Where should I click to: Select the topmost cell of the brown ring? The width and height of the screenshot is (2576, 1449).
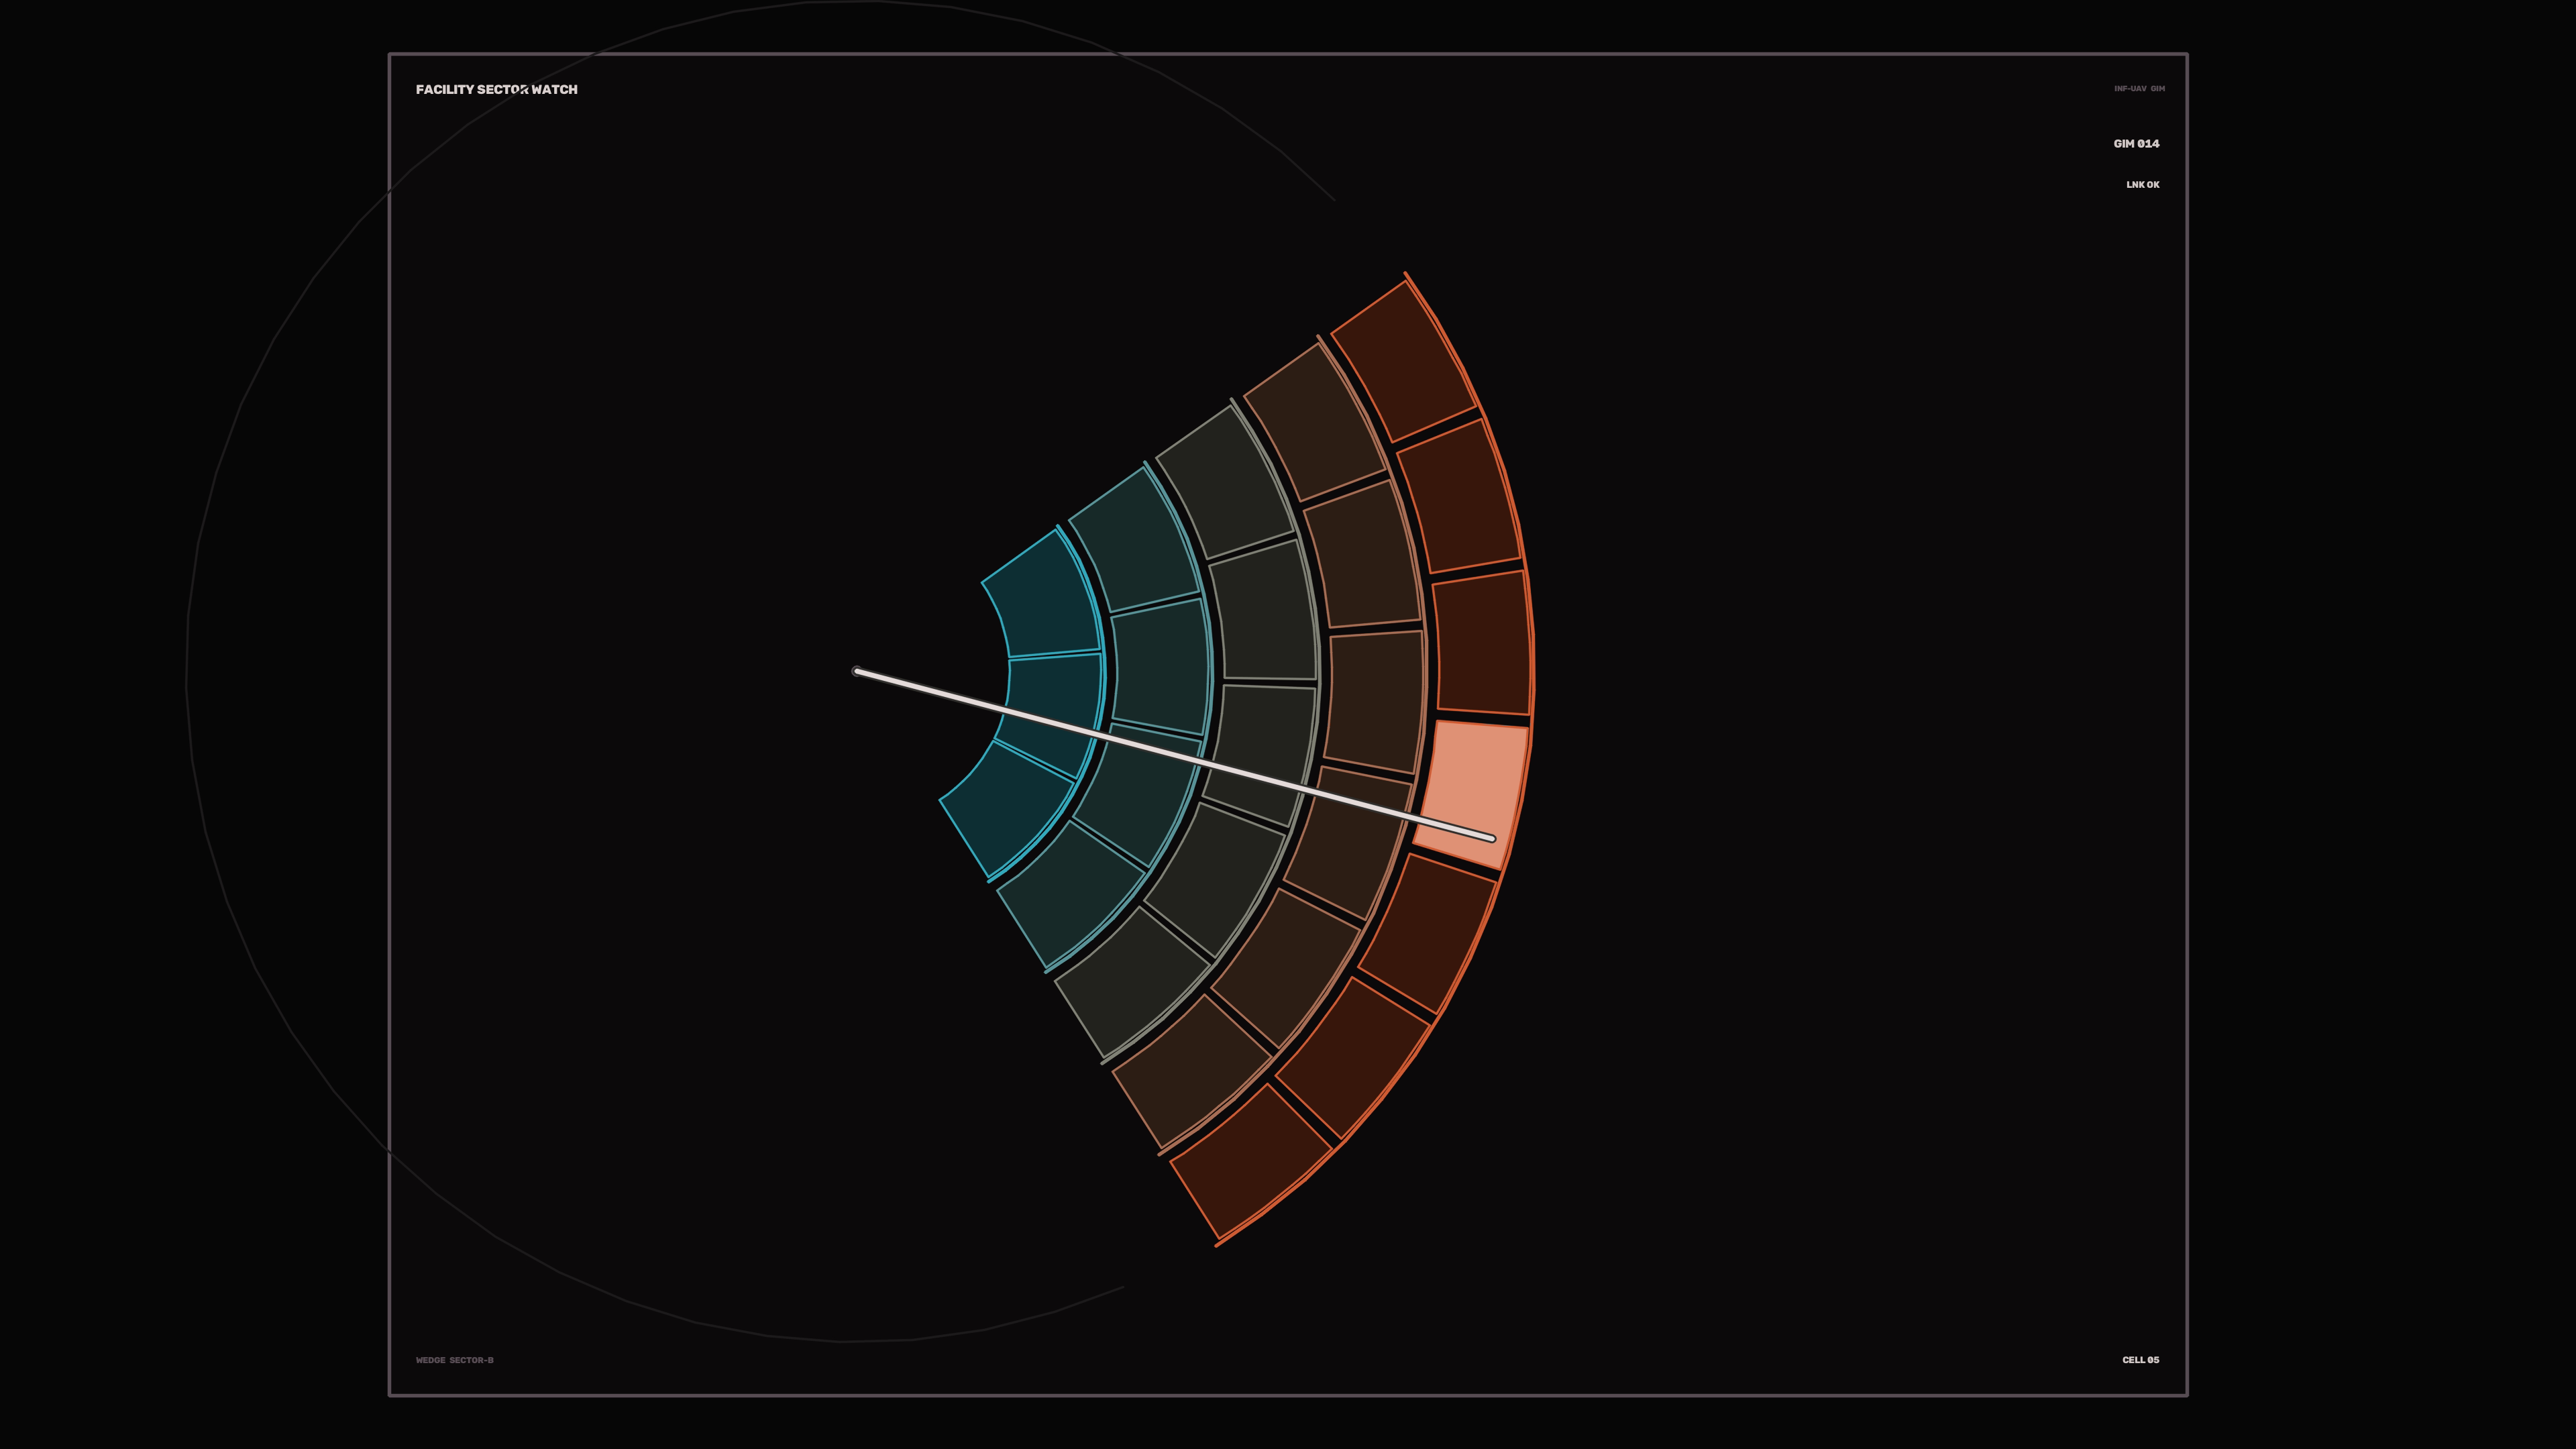[1315, 422]
